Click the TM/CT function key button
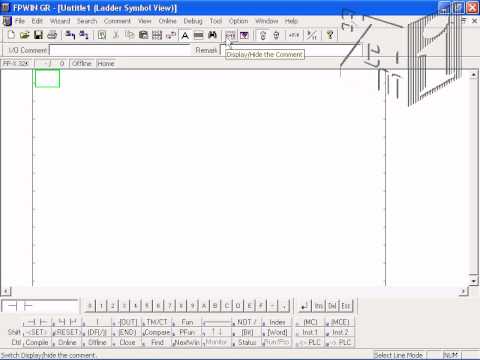Screen dimensions: 480x360 [157, 322]
